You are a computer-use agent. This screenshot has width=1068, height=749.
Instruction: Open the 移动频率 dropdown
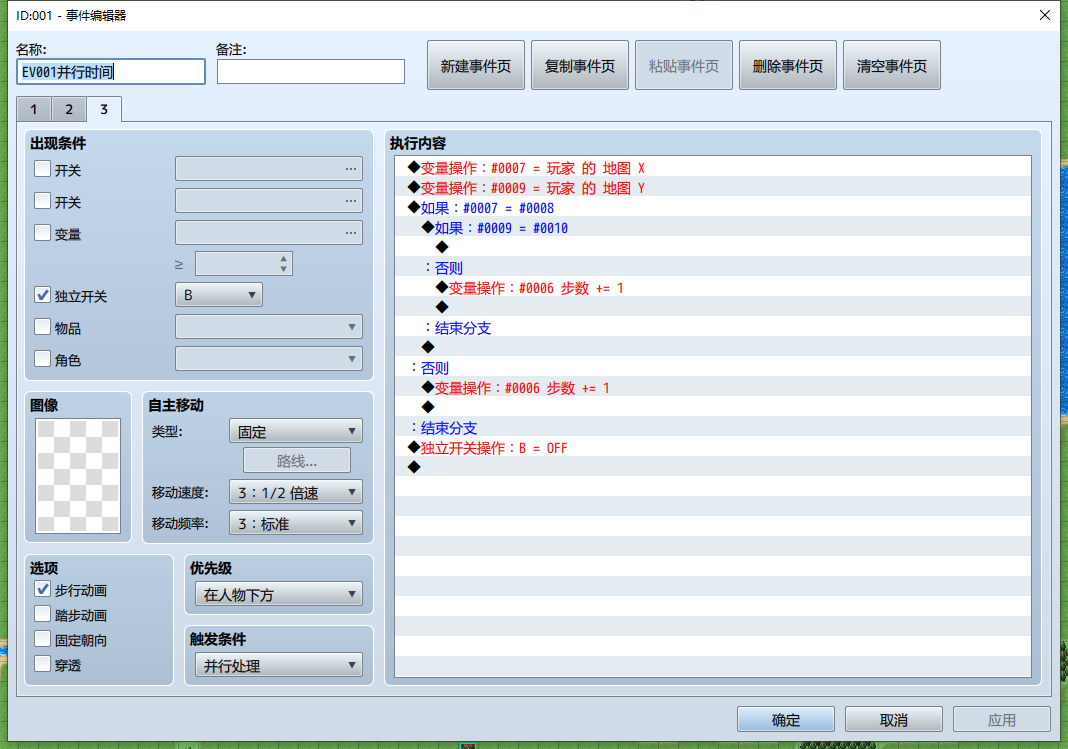[296, 524]
